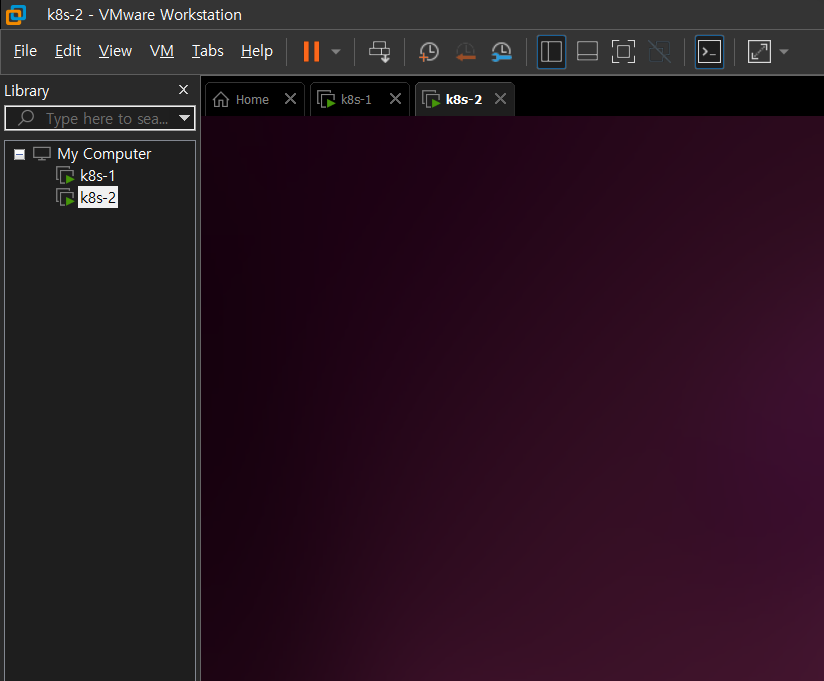Viewport: 824px width, 681px height.
Task: Toggle the library sidebar view
Action: 551,51
